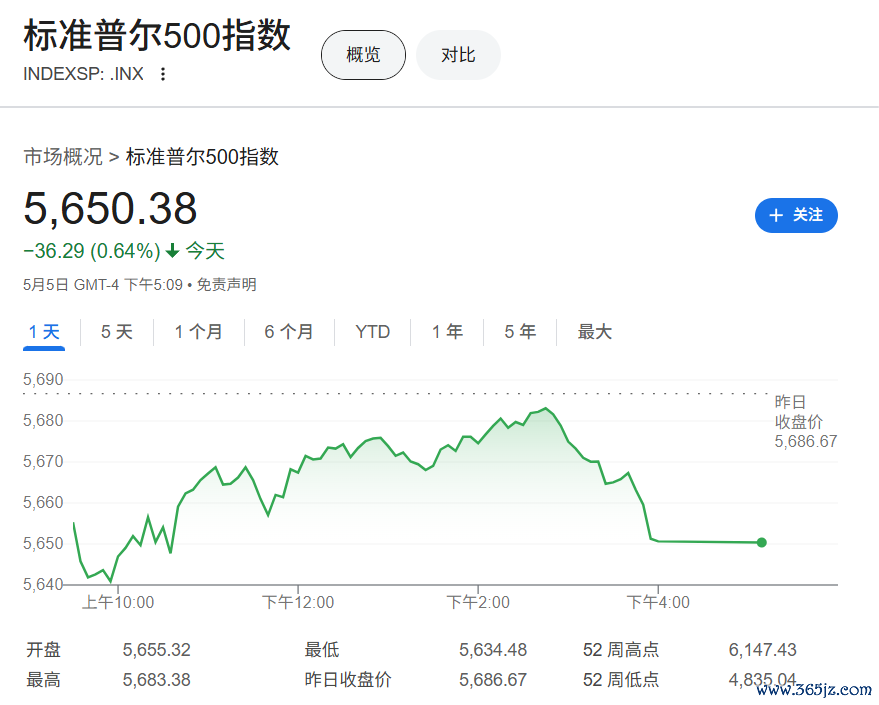Click the 昨日收盘价 table value 5,686.67
Screen dimensions: 879x705
tap(493, 680)
